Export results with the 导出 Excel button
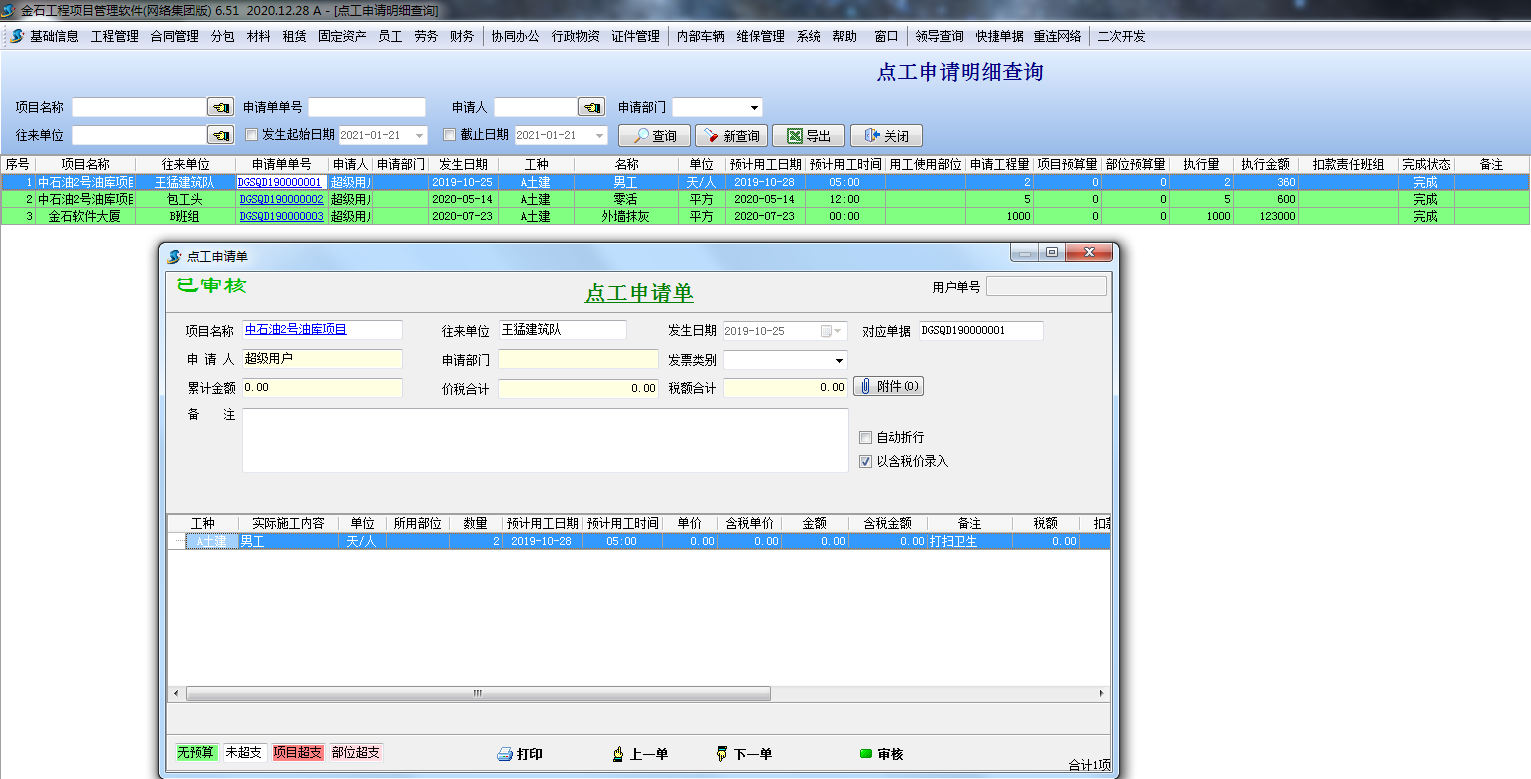Screen dimensions: 1531x779 (x=808, y=136)
